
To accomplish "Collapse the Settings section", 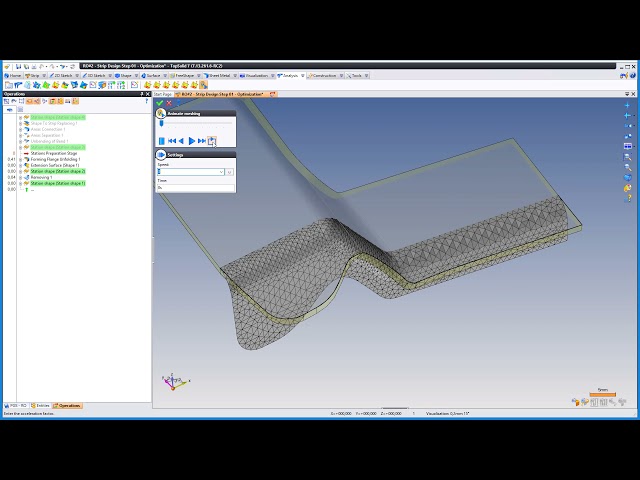I will point(161,155).
